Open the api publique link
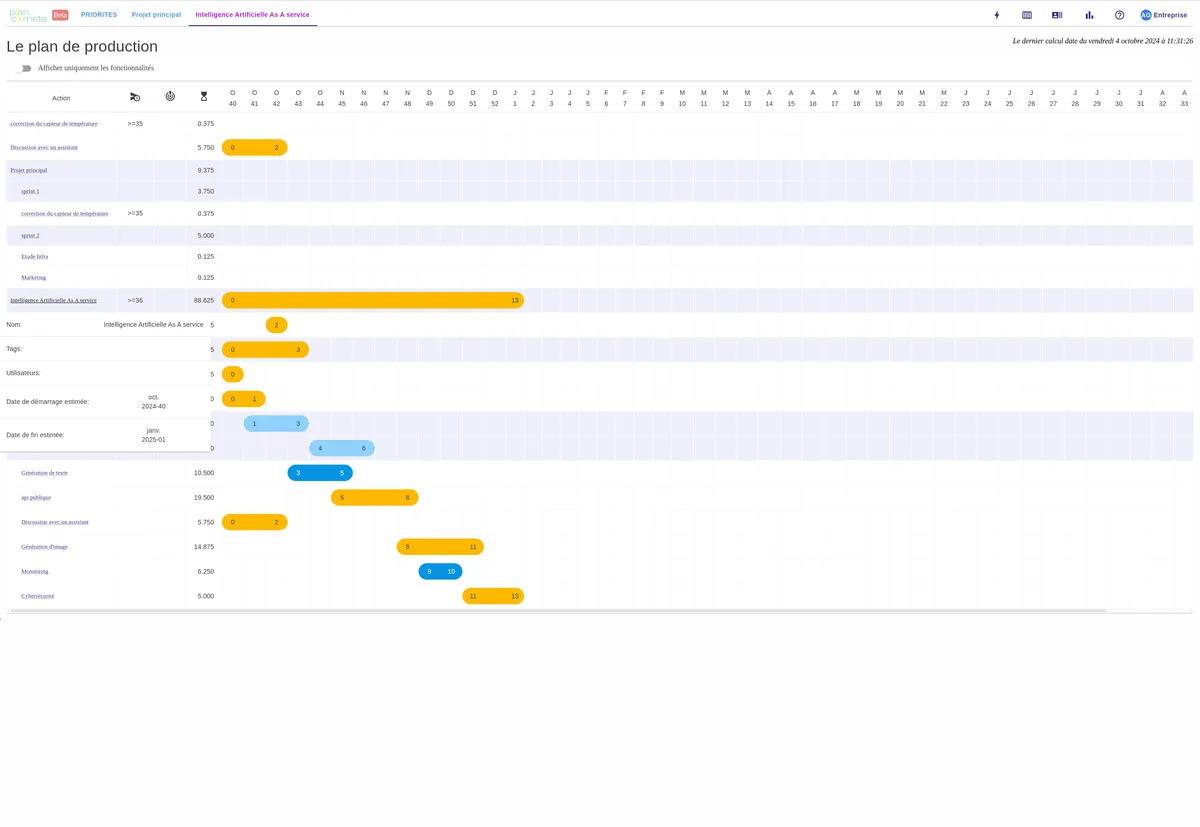Viewport: 1200px width, 827px height. click(x=36, y=497)
